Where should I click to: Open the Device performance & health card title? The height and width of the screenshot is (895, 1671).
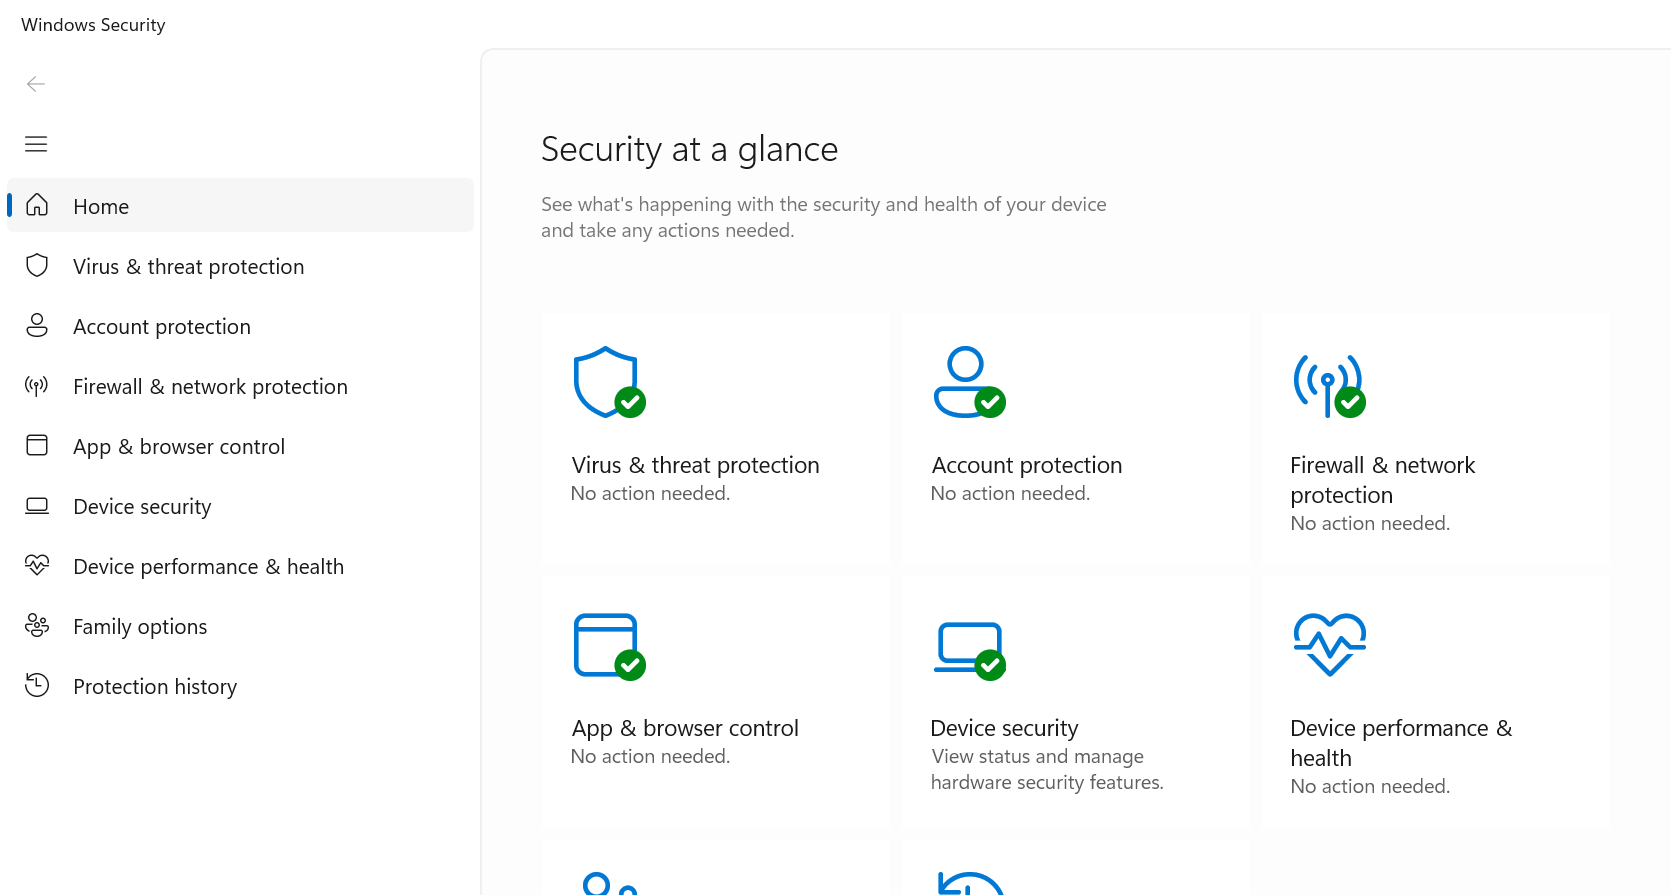(1401, 743)
